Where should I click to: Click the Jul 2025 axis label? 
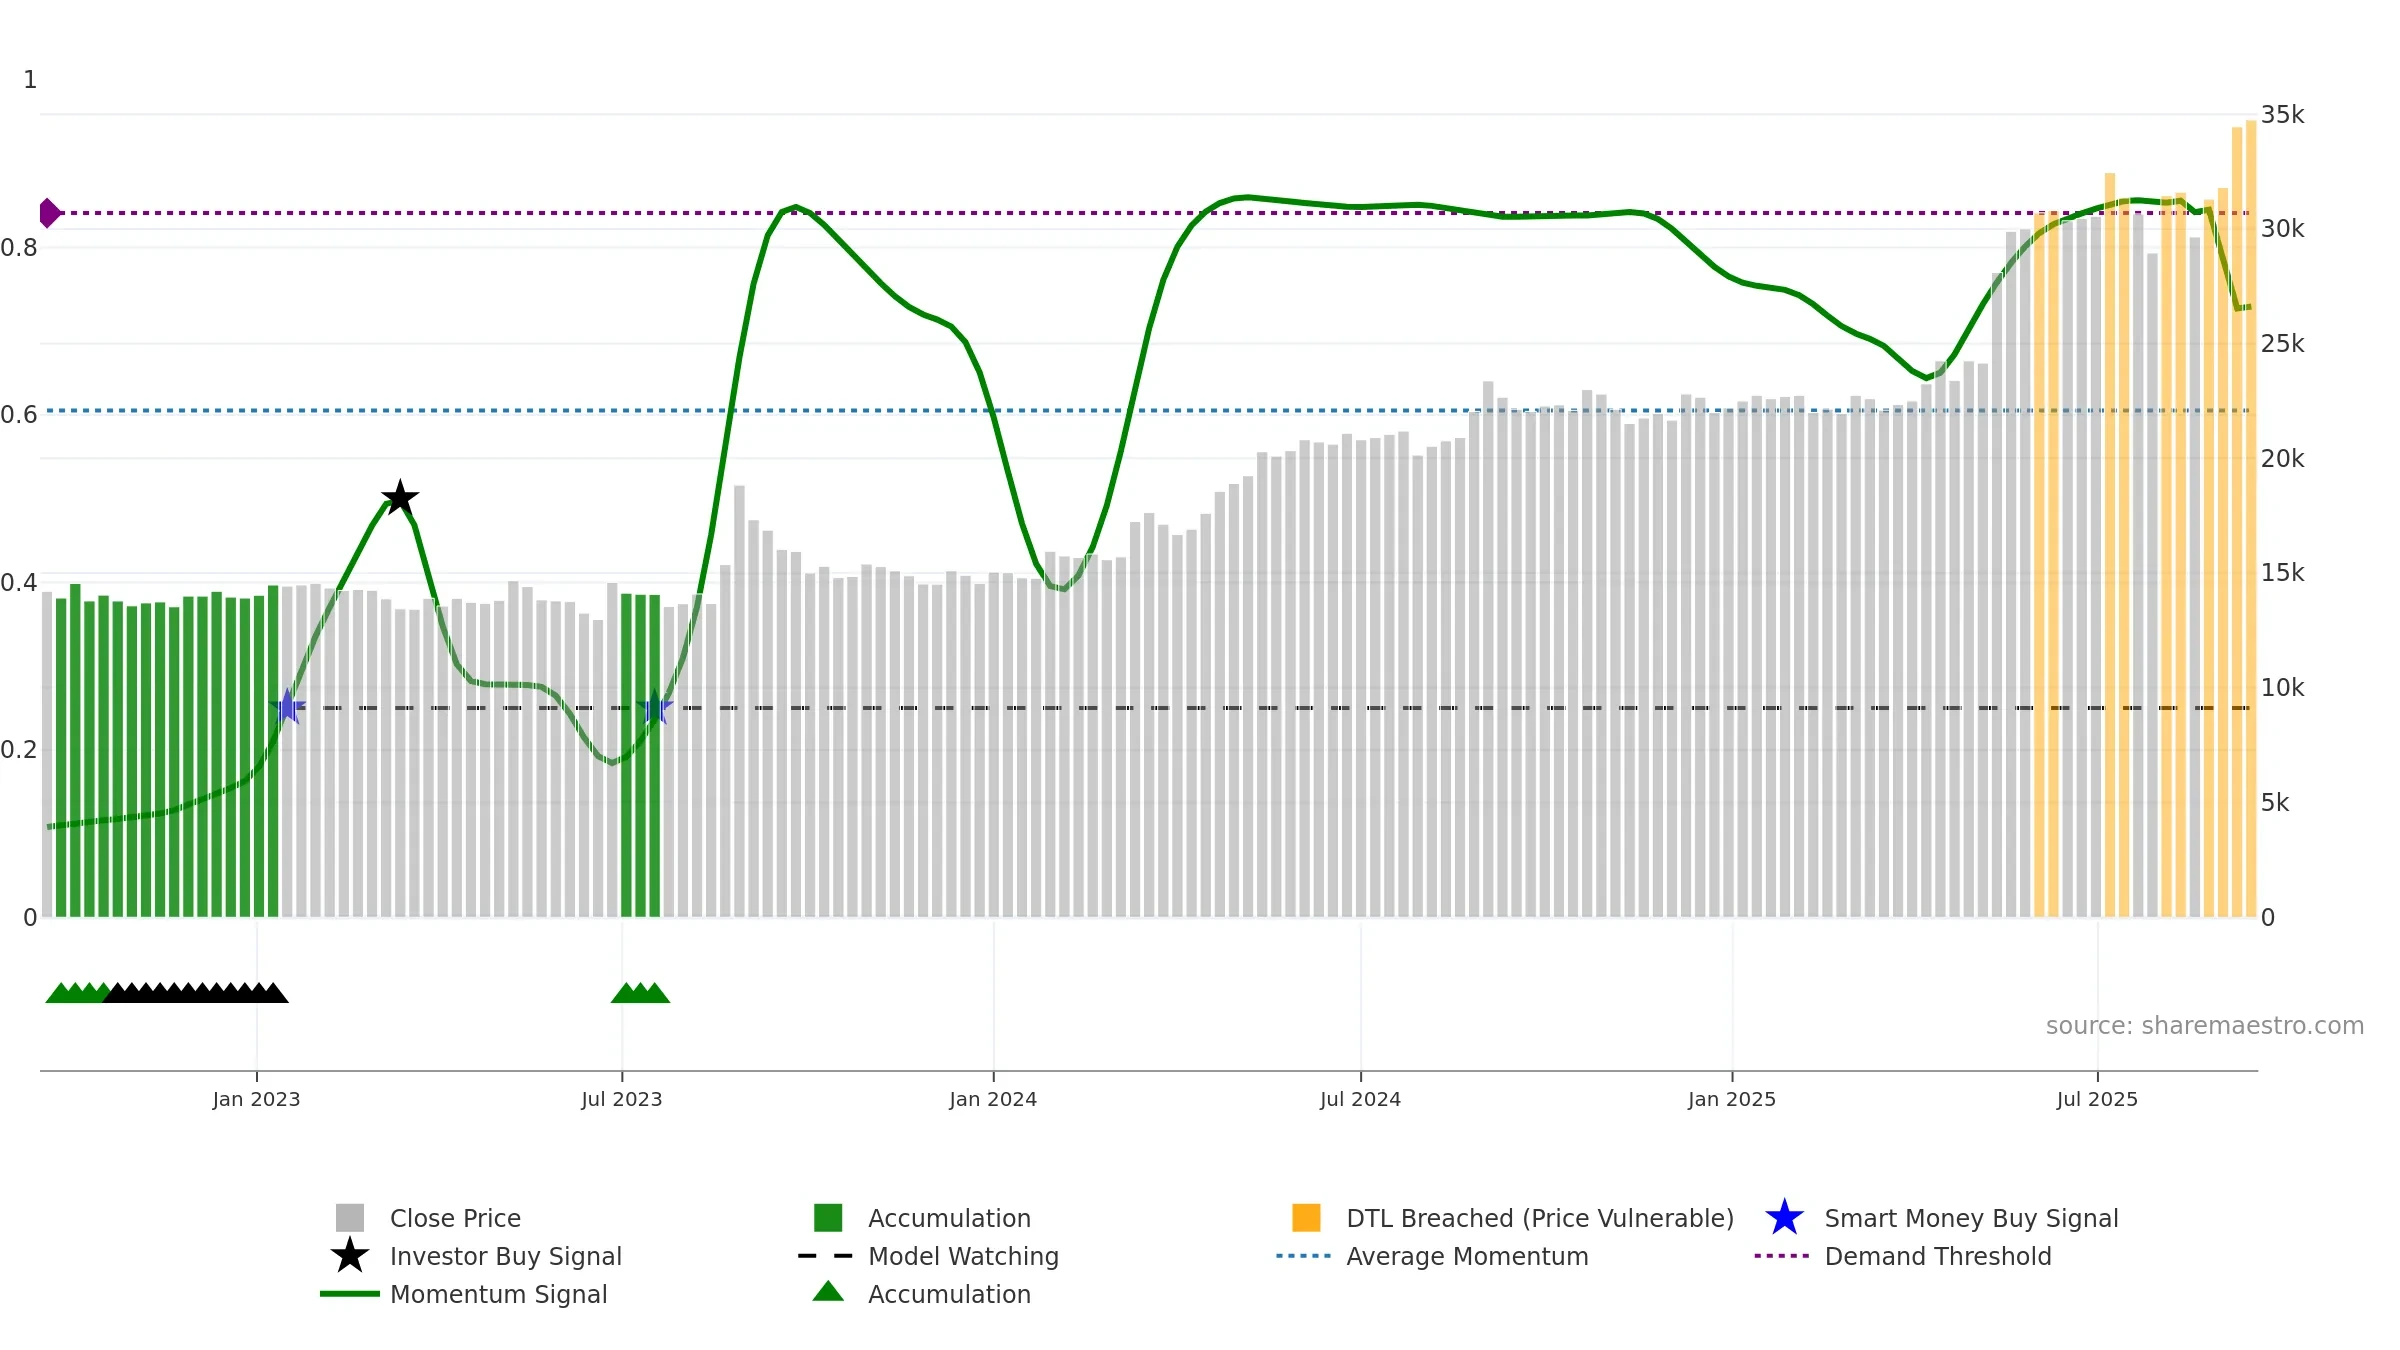(2097, 1100)
